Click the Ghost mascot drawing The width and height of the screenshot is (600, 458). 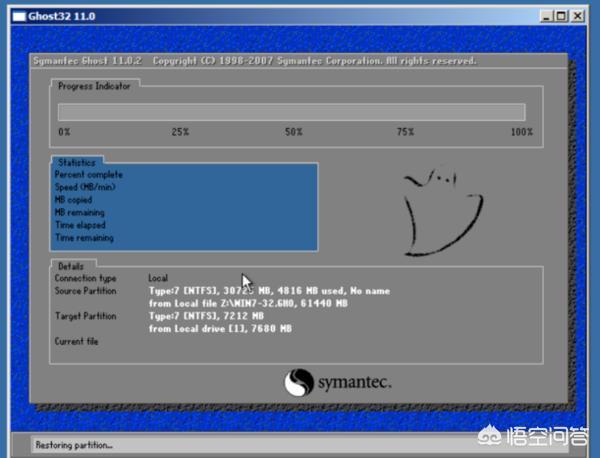443,212
